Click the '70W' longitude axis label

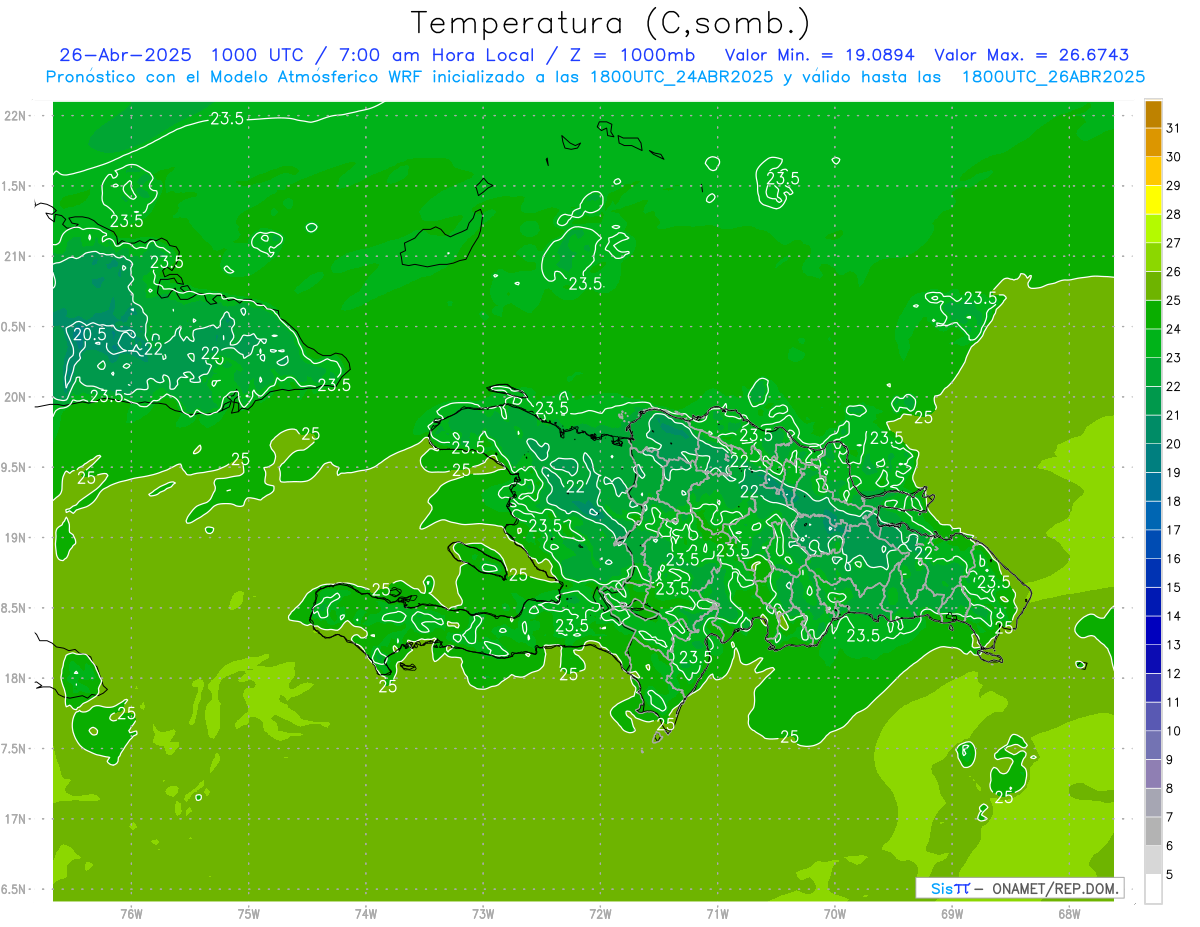pos(835,913)
